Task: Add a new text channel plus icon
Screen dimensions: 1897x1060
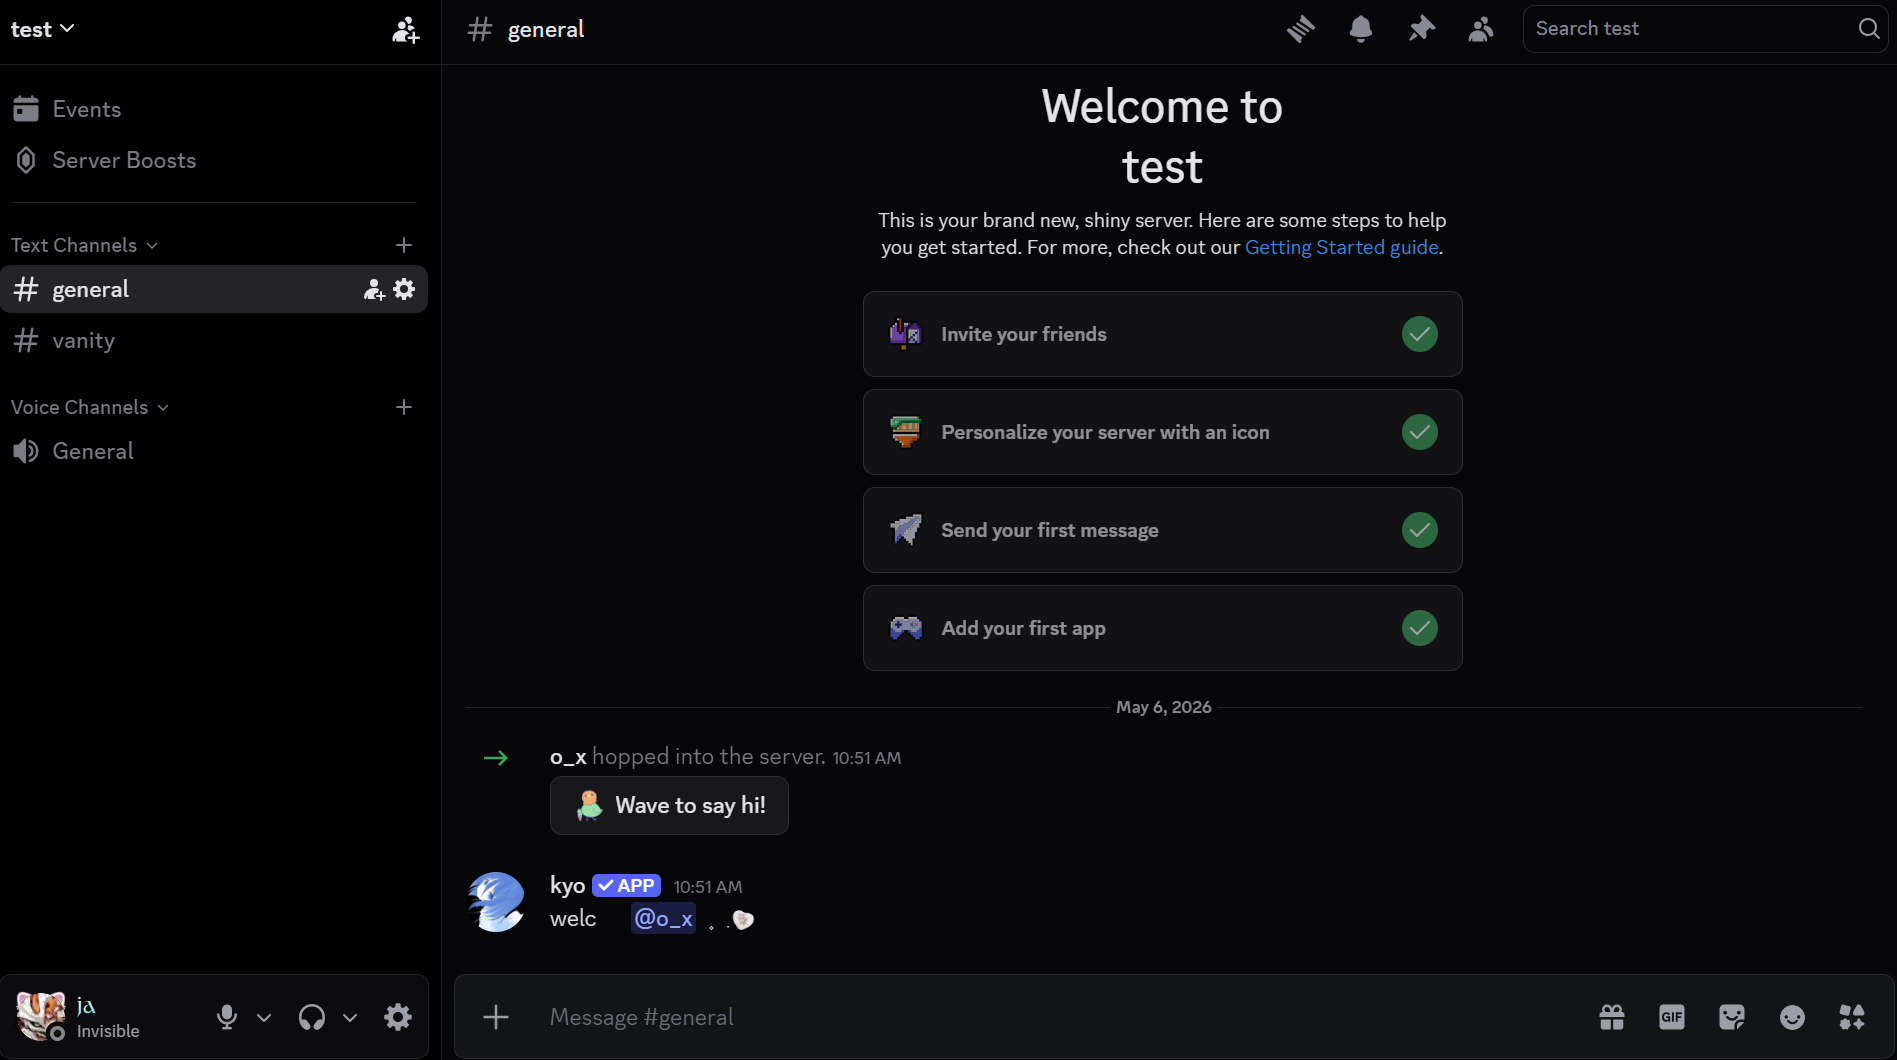Action: (x=404, y=245)
